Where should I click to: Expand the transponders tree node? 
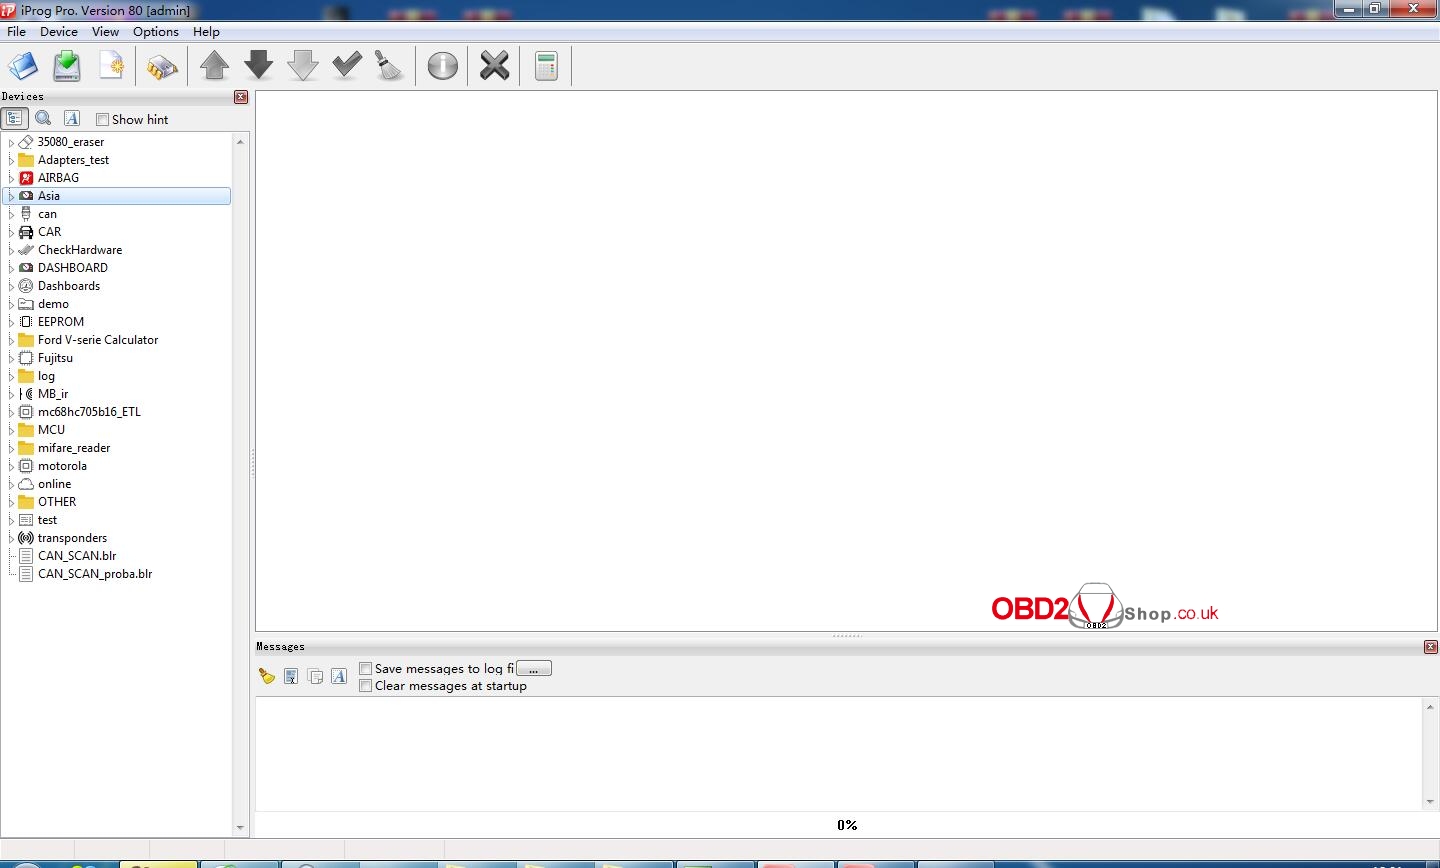[11, 538]
